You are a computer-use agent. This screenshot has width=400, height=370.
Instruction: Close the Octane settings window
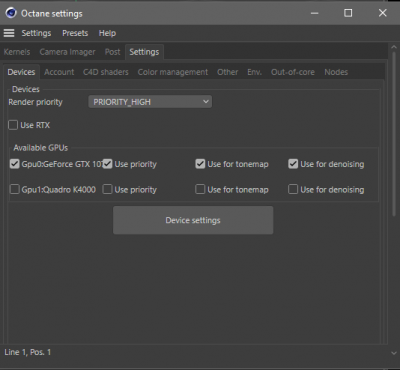tap(383, 13)
